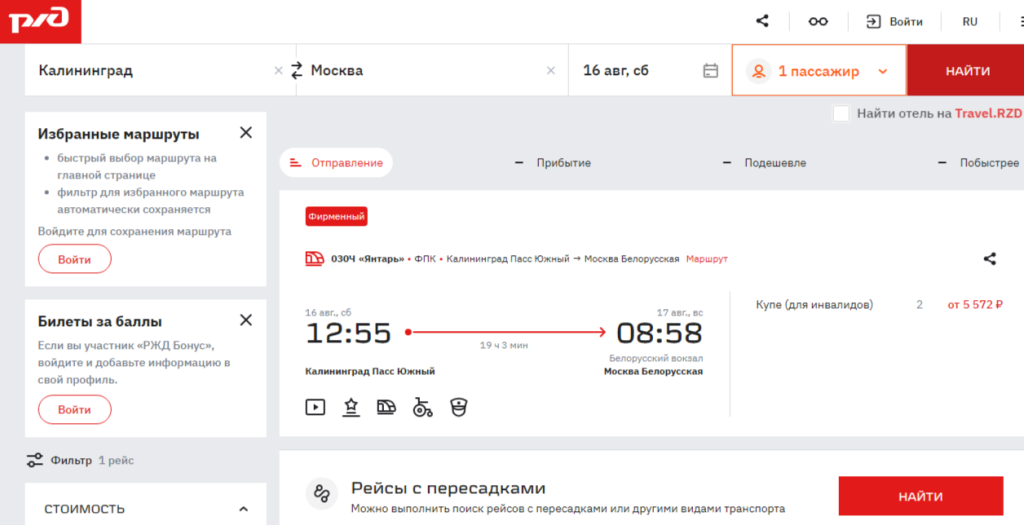This screenshot has width=1024, height=525.
Task: Open the share icon in top header
Action: (x=762, y=21)
